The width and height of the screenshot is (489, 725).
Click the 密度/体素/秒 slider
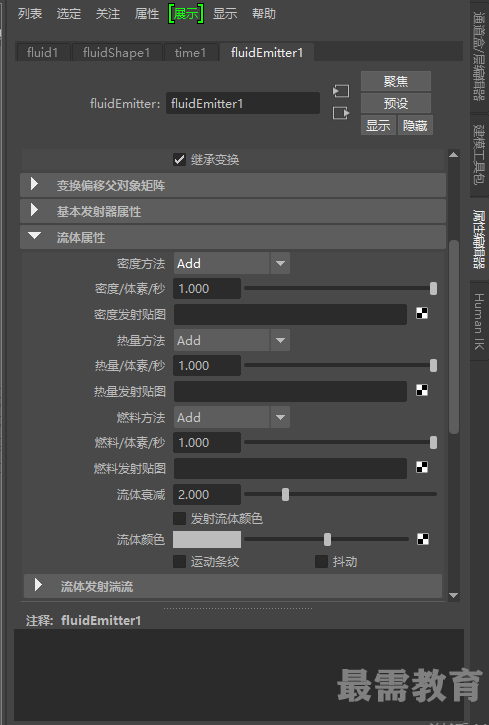[x=341, y=289]
